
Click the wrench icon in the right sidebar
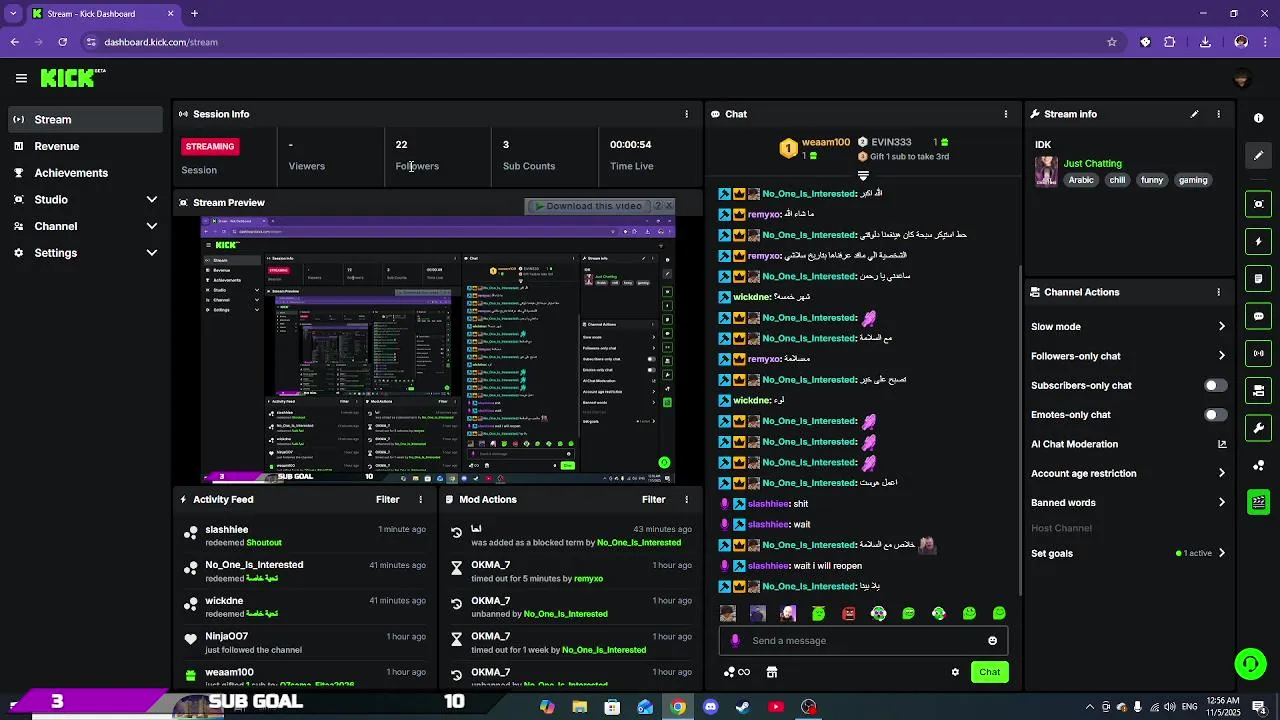pos(1258,428)
